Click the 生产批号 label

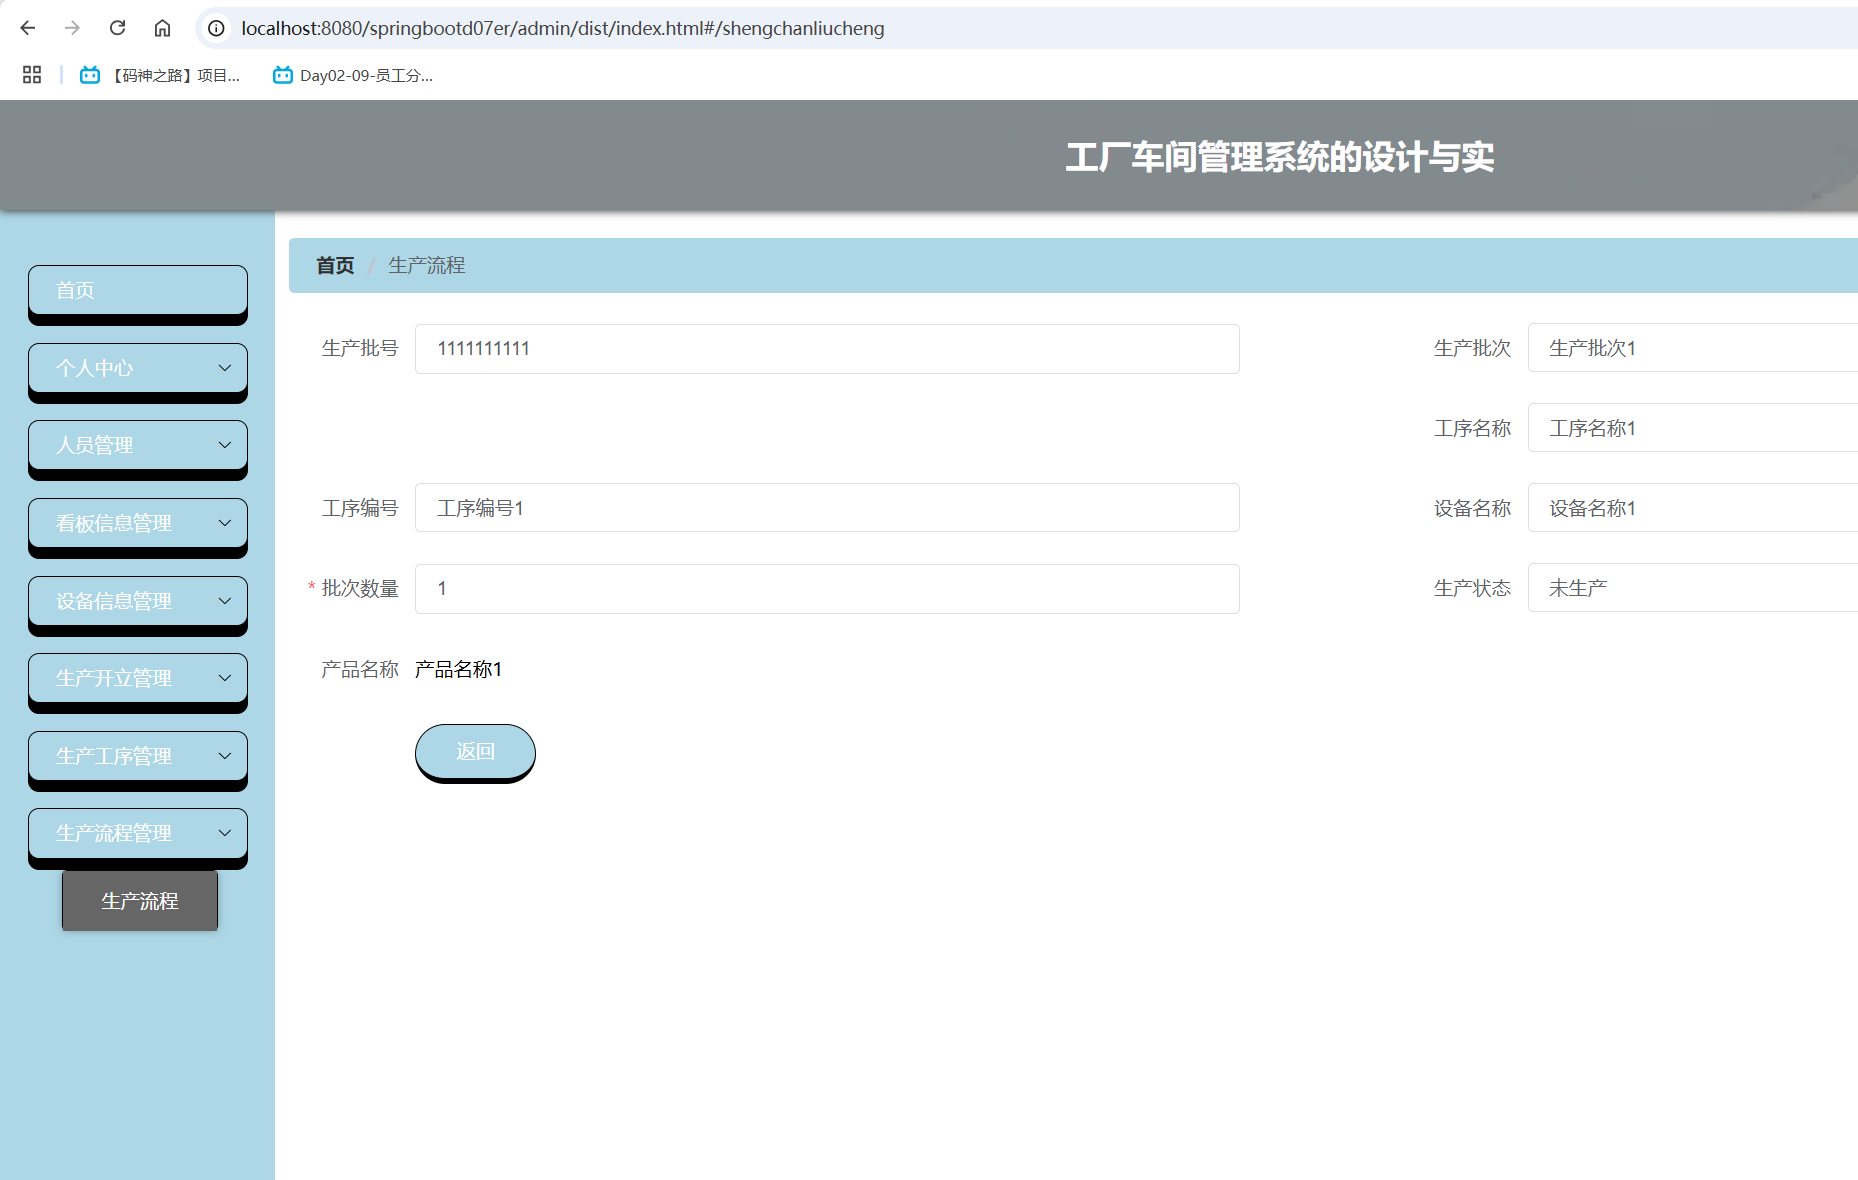pos(360,348)
